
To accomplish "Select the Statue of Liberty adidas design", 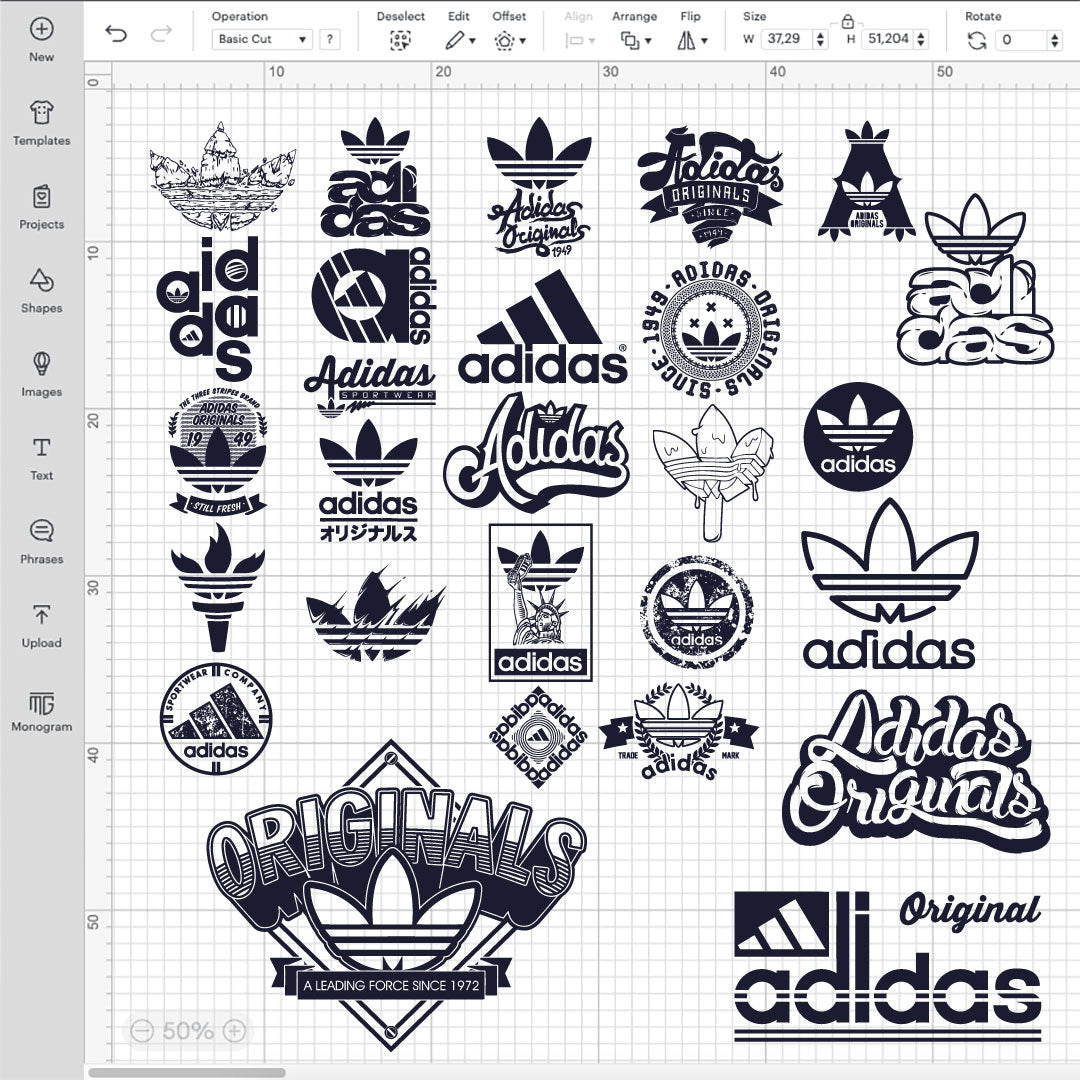I will 541,602.
